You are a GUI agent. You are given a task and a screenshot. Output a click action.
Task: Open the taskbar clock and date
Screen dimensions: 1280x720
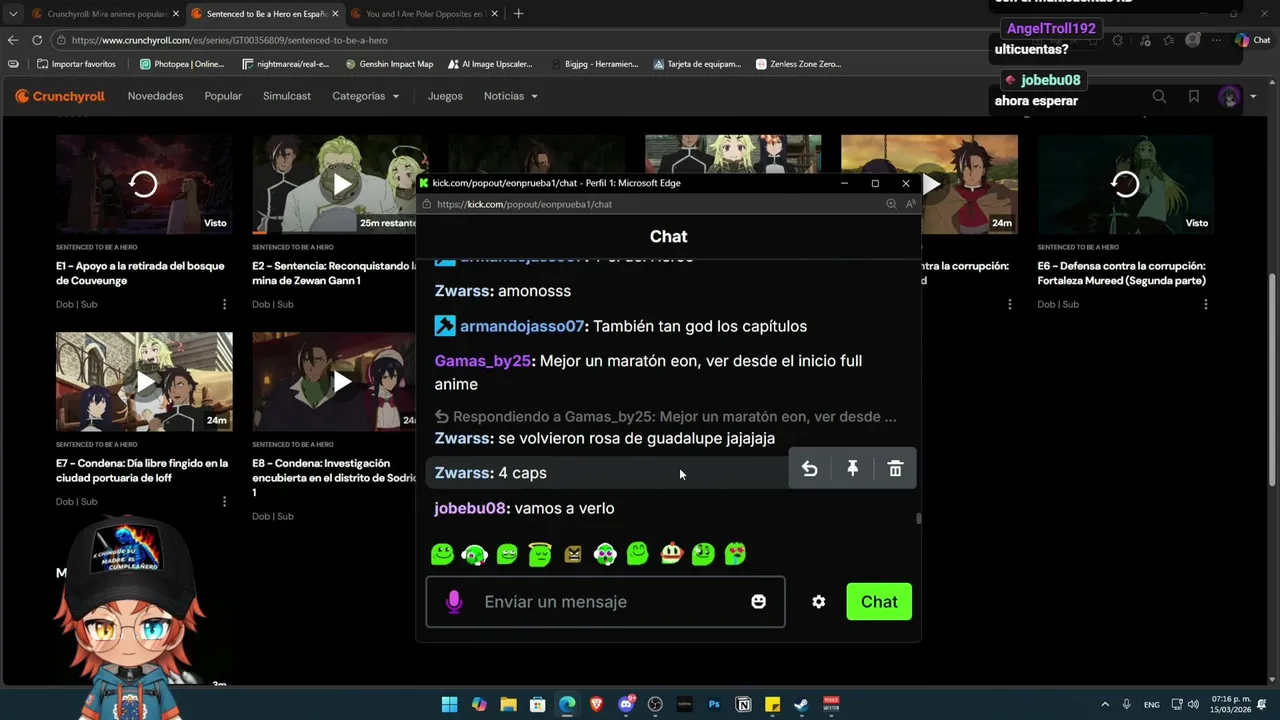tap(1231, 704)
